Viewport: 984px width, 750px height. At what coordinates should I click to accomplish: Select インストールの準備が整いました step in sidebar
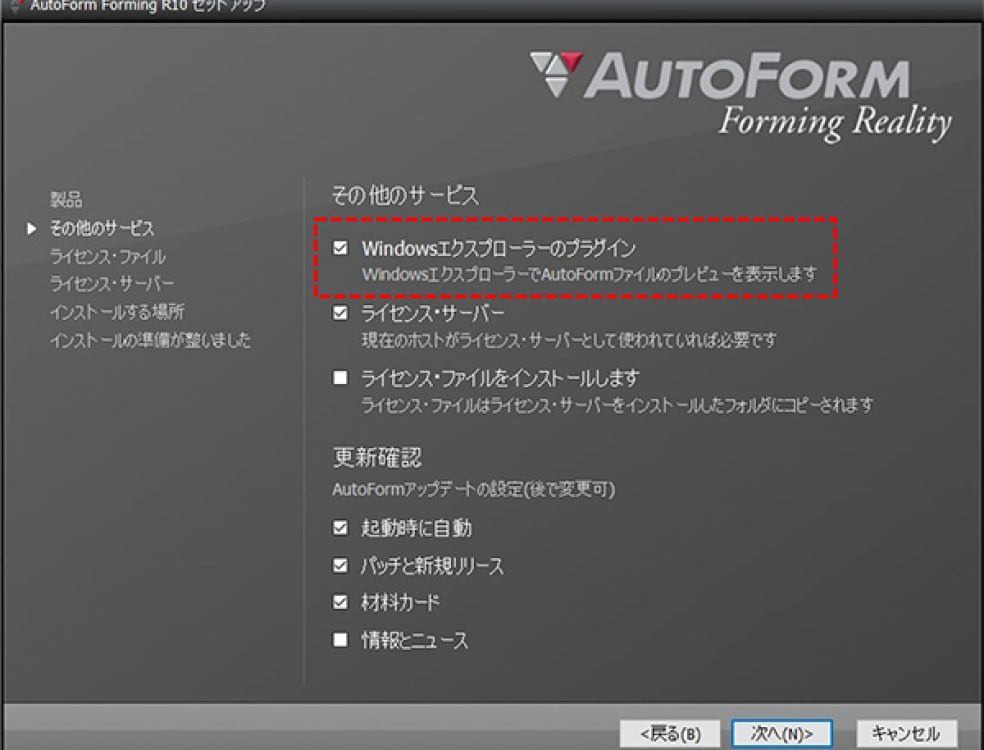click(x=150, y=340)
